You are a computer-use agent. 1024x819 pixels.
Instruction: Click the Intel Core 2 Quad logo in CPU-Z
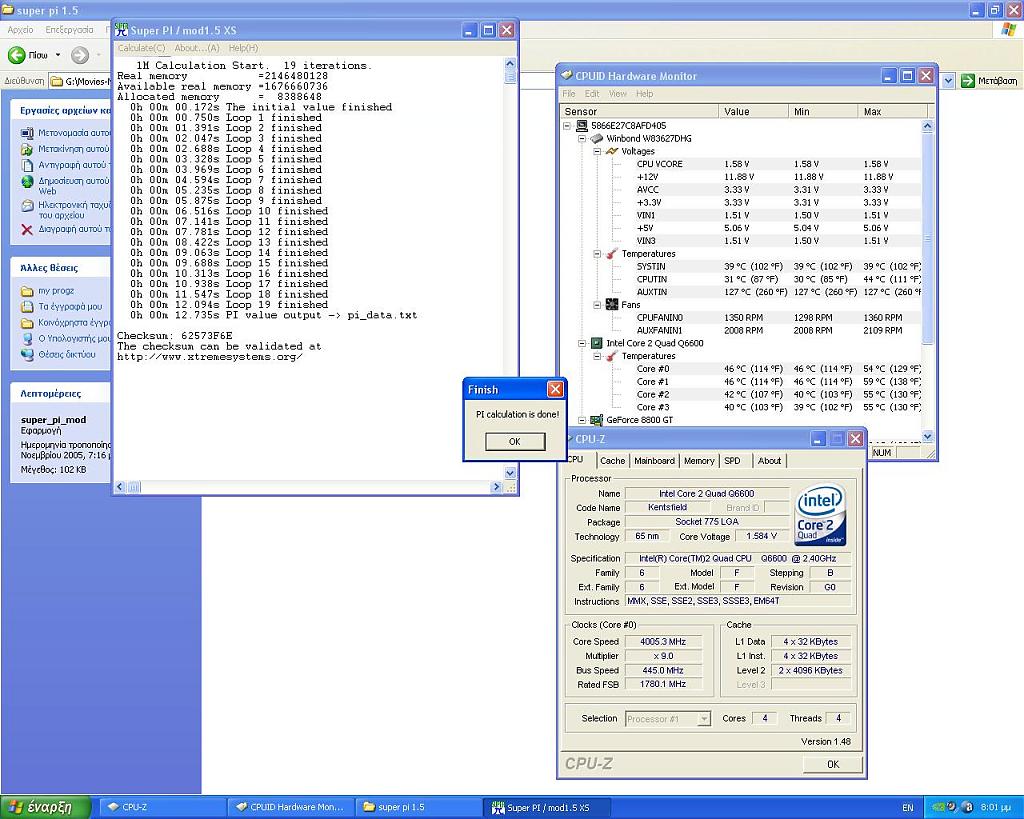tap(821, 515)
